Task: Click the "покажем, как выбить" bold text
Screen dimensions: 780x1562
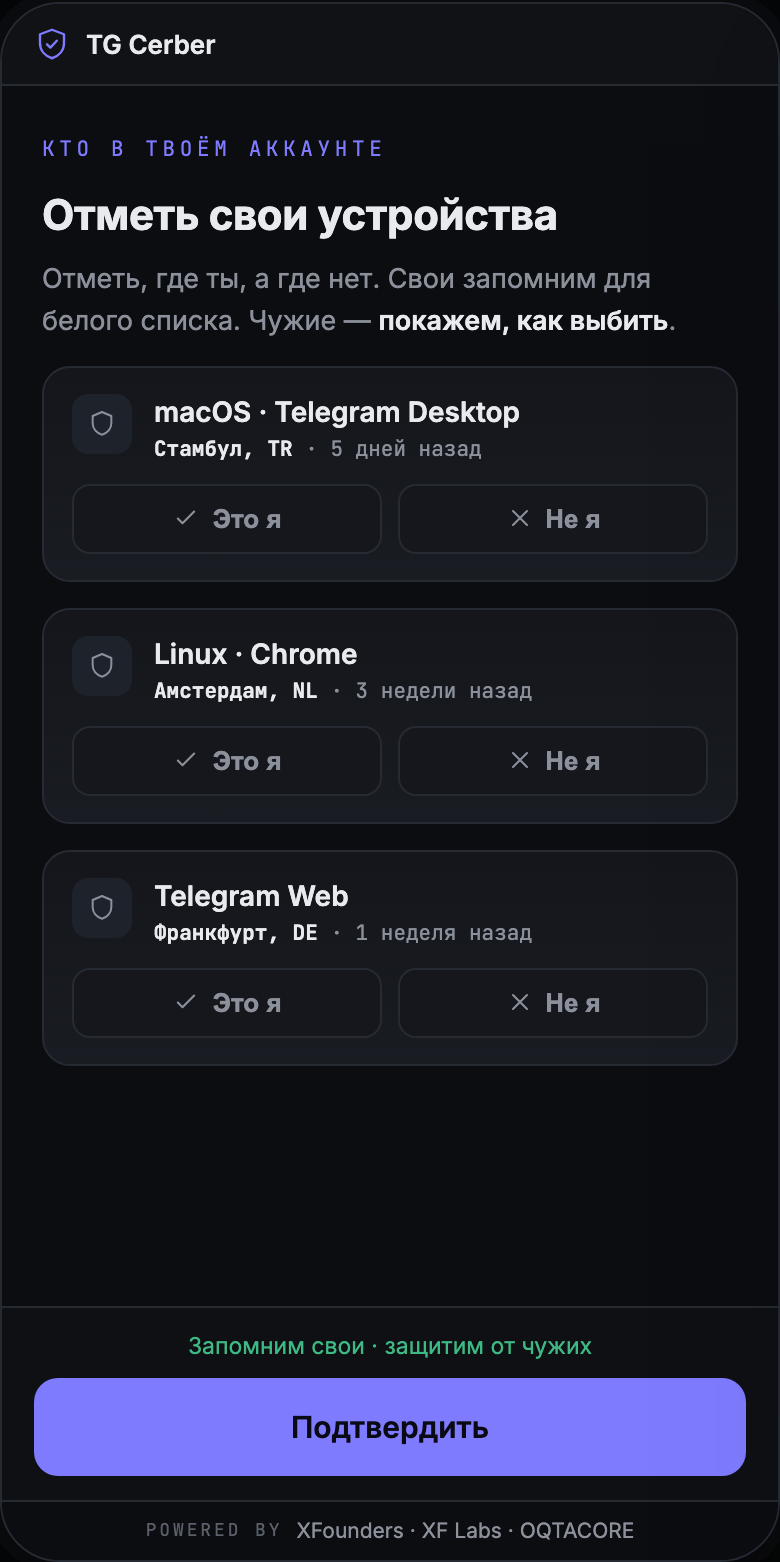Action: (x=523, y=321)
